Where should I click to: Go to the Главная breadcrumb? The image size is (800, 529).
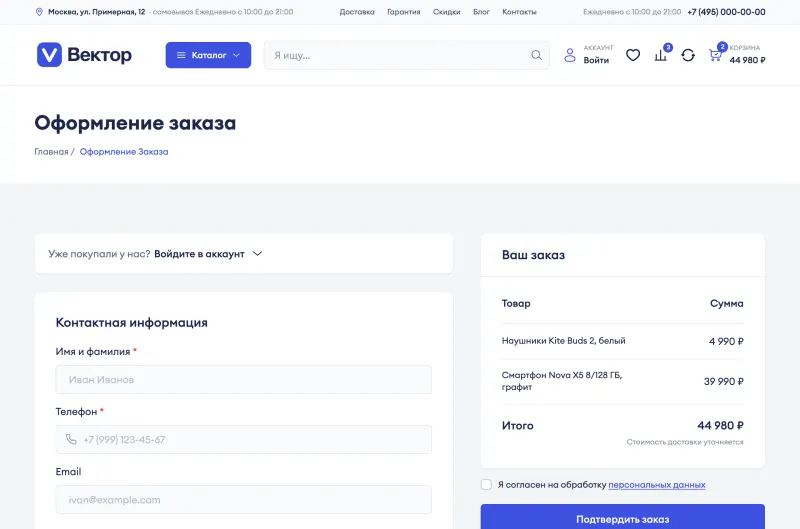52,152
